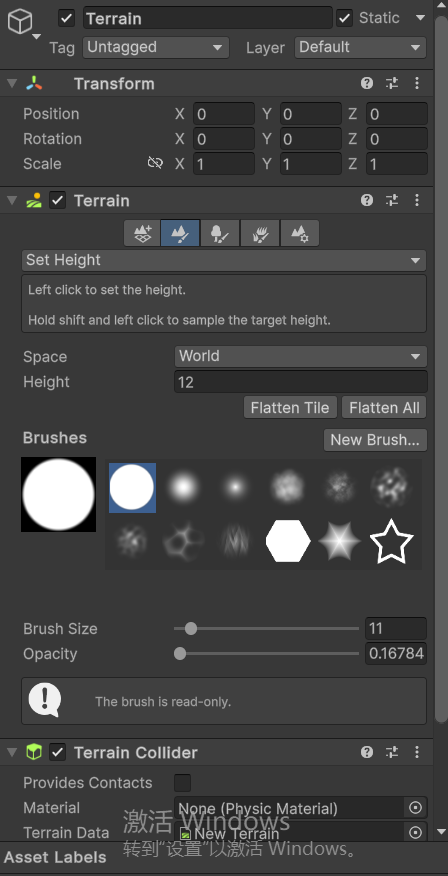Viewport: 448px width, 876px height.
Task: Select the Paint Terrain tool icon
Action: [x=180, y=233]
